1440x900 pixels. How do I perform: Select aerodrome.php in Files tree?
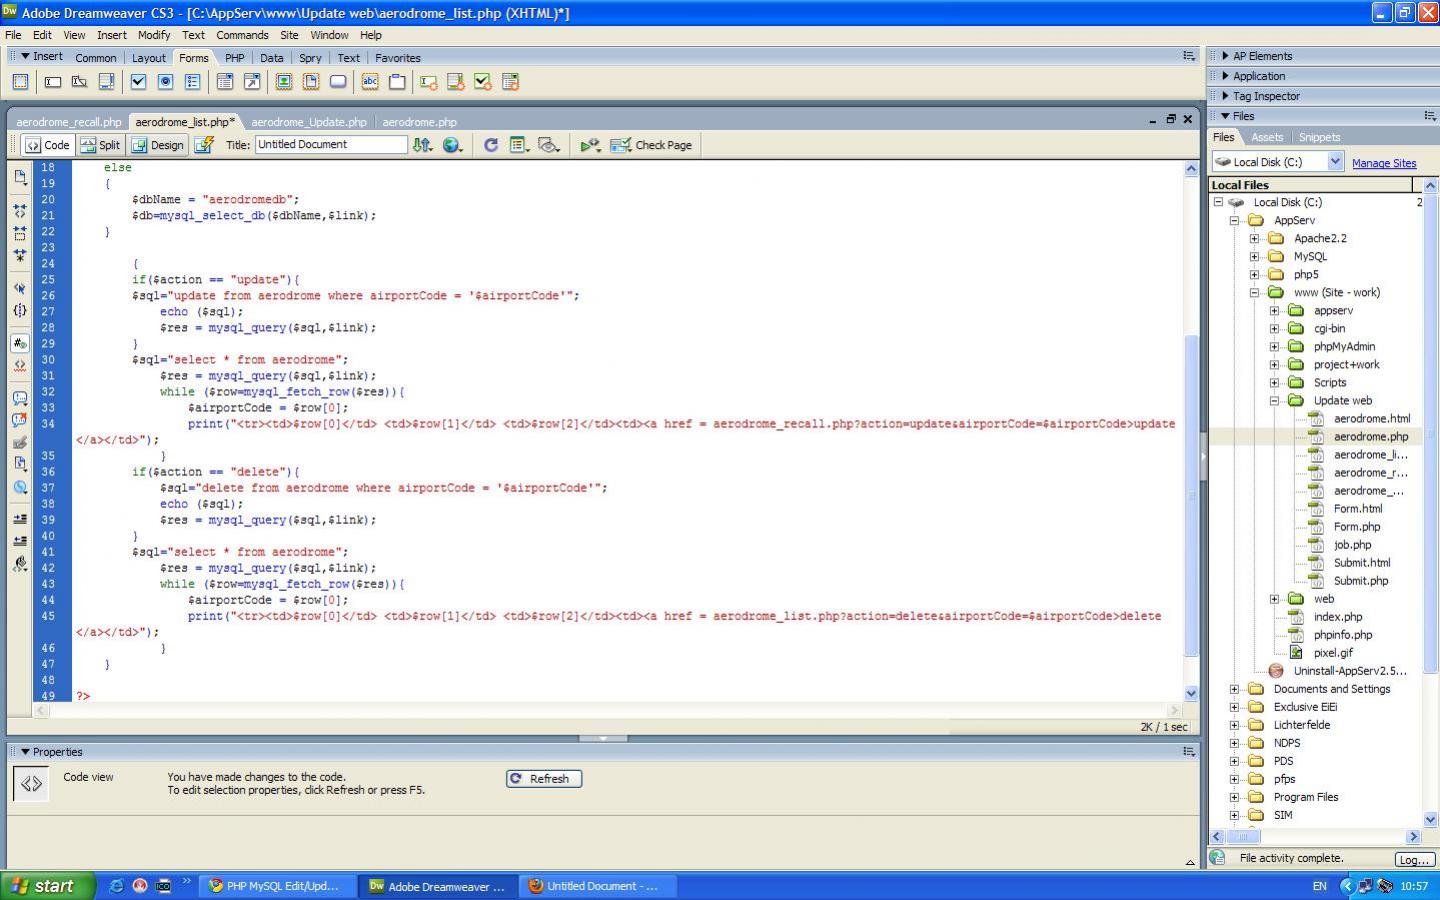[1371, 436]
